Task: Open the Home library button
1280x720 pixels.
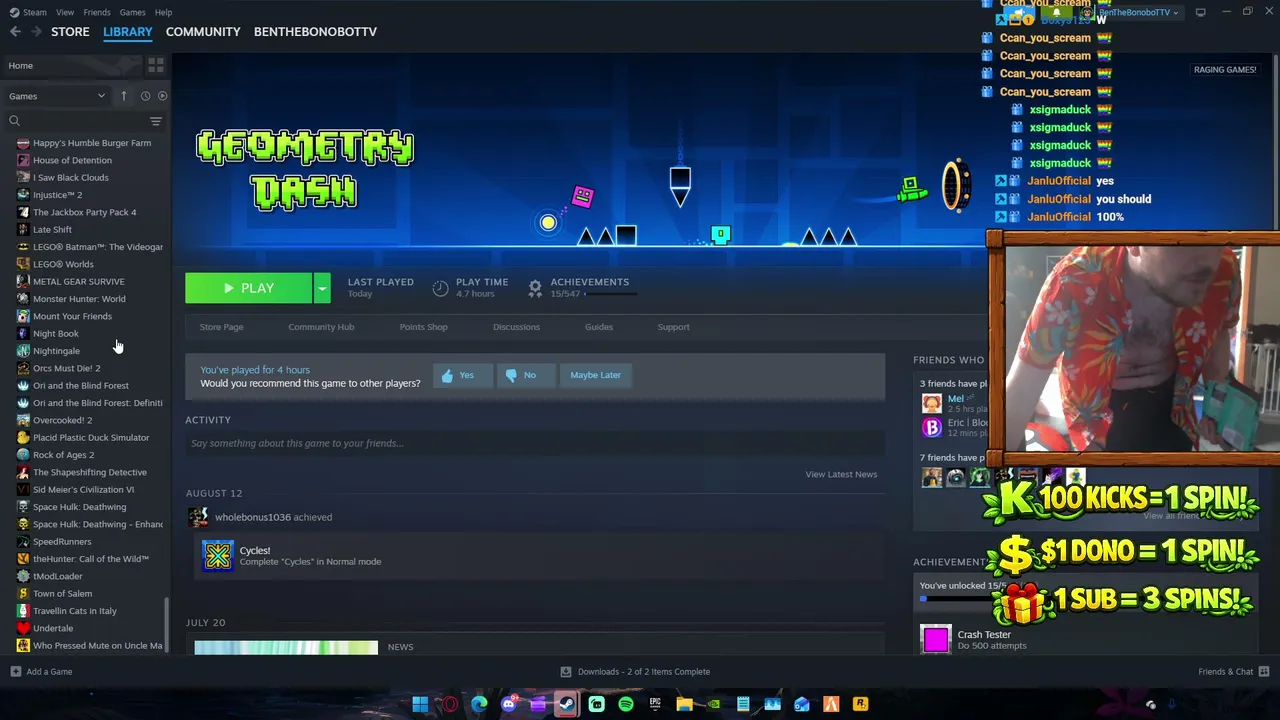Action: (72, 66)
